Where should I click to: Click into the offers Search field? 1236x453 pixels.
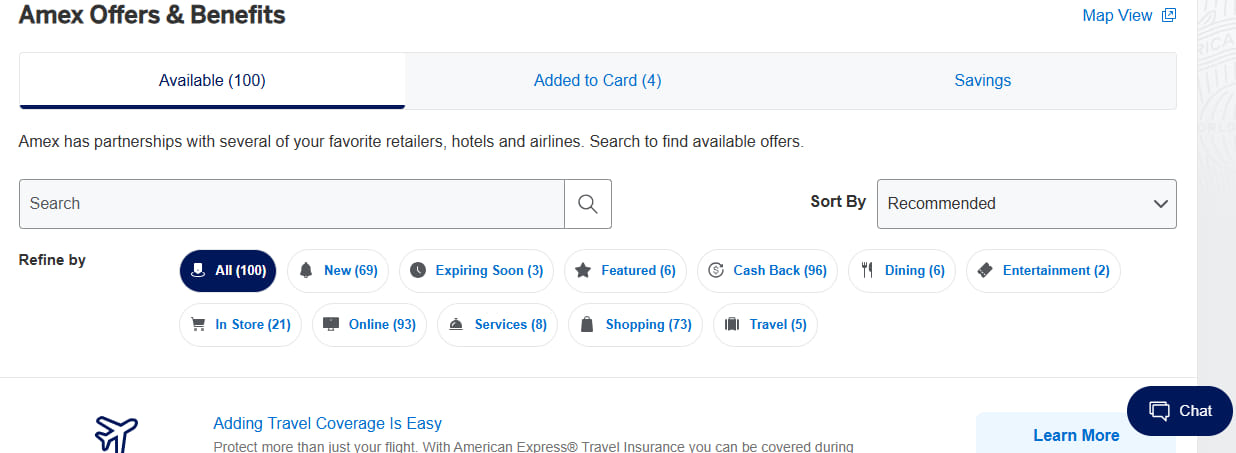coord(291,204)
